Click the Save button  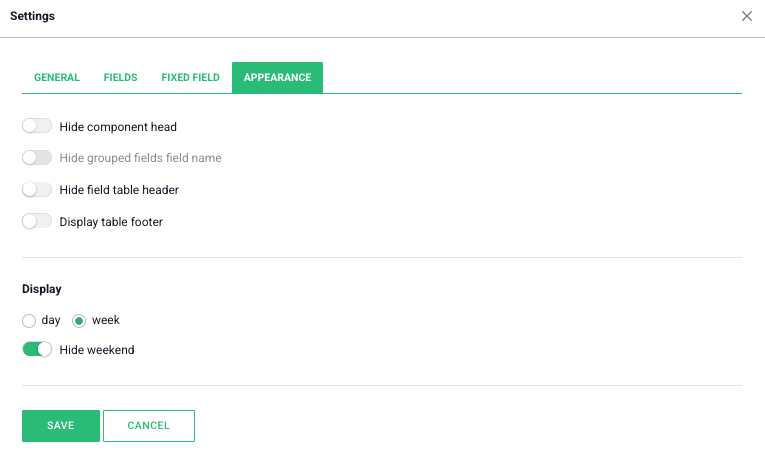[x=61, y=426]
